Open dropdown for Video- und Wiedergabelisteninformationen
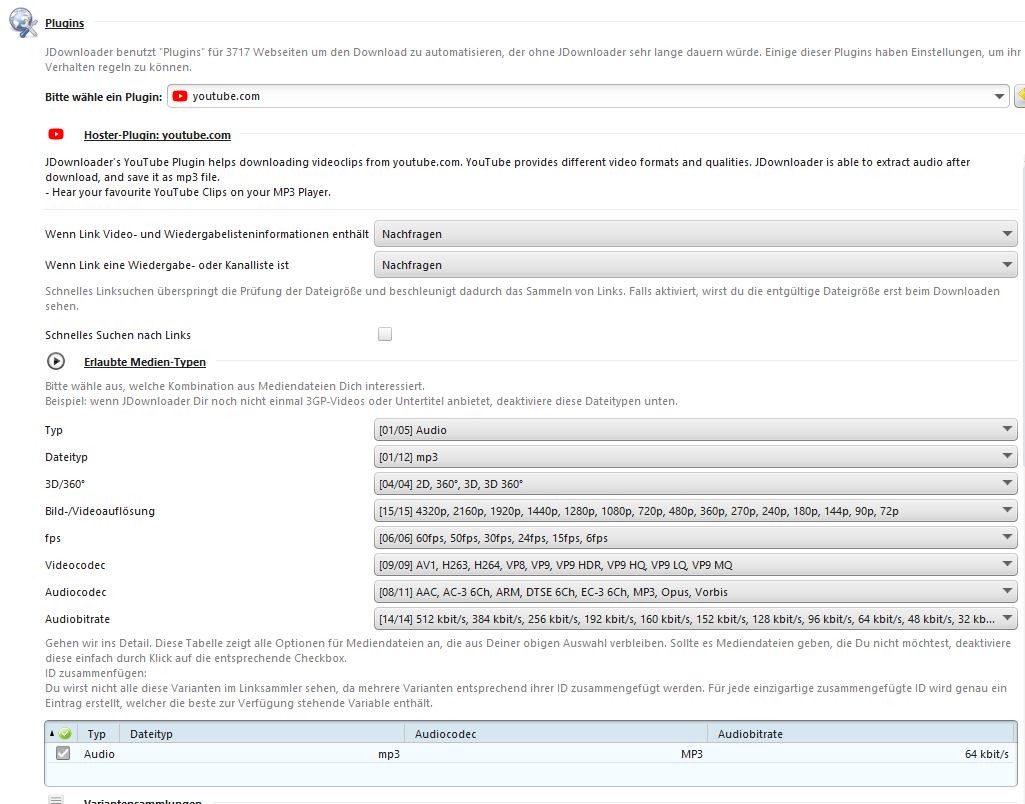This screenshot has height=804, width=1025. (696, 234)
